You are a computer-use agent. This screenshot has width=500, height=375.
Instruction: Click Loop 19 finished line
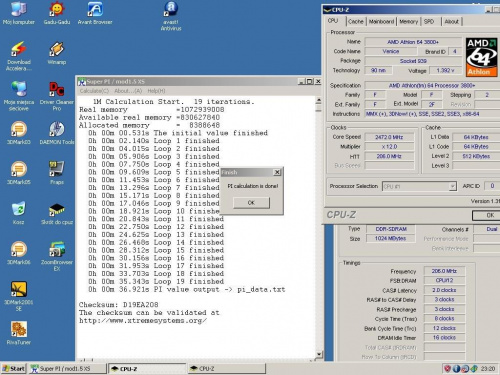pos(156,282)
